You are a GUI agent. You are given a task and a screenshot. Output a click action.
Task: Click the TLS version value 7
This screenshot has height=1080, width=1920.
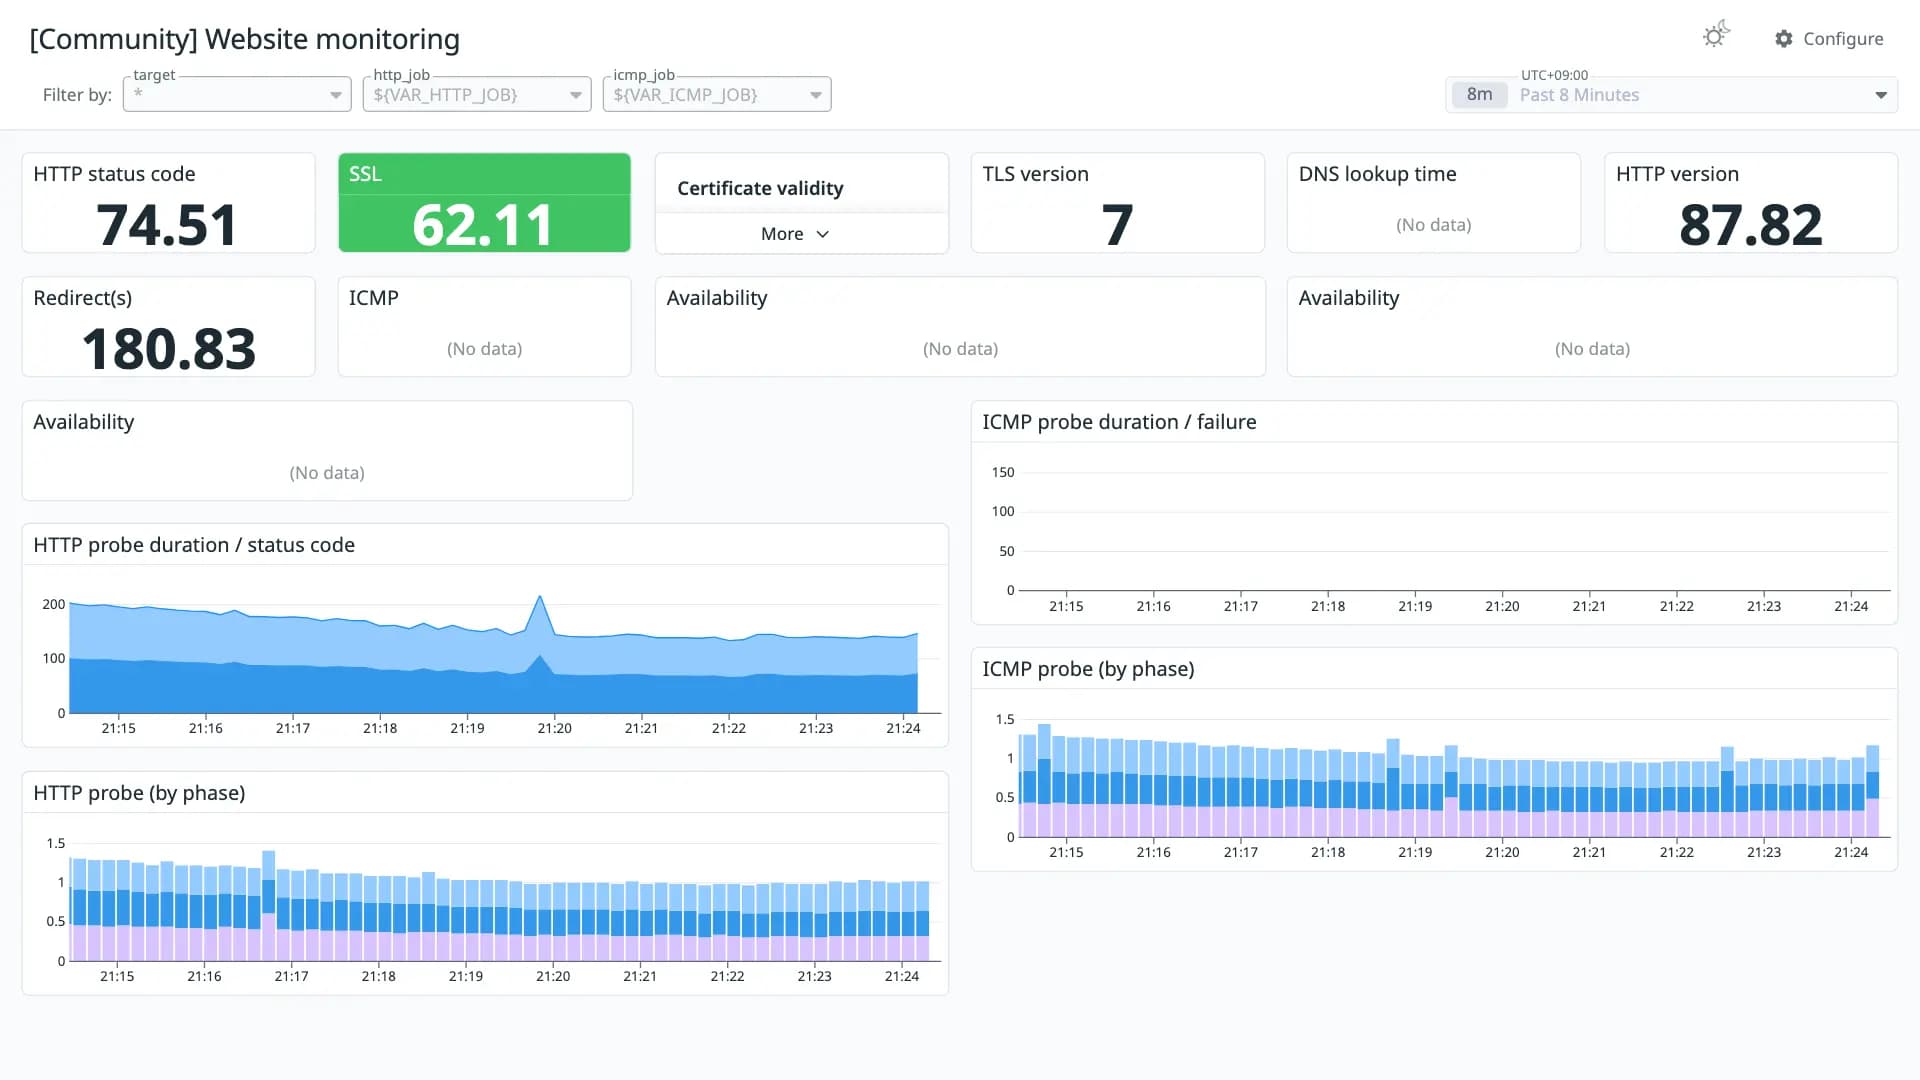pos(1117,224)
